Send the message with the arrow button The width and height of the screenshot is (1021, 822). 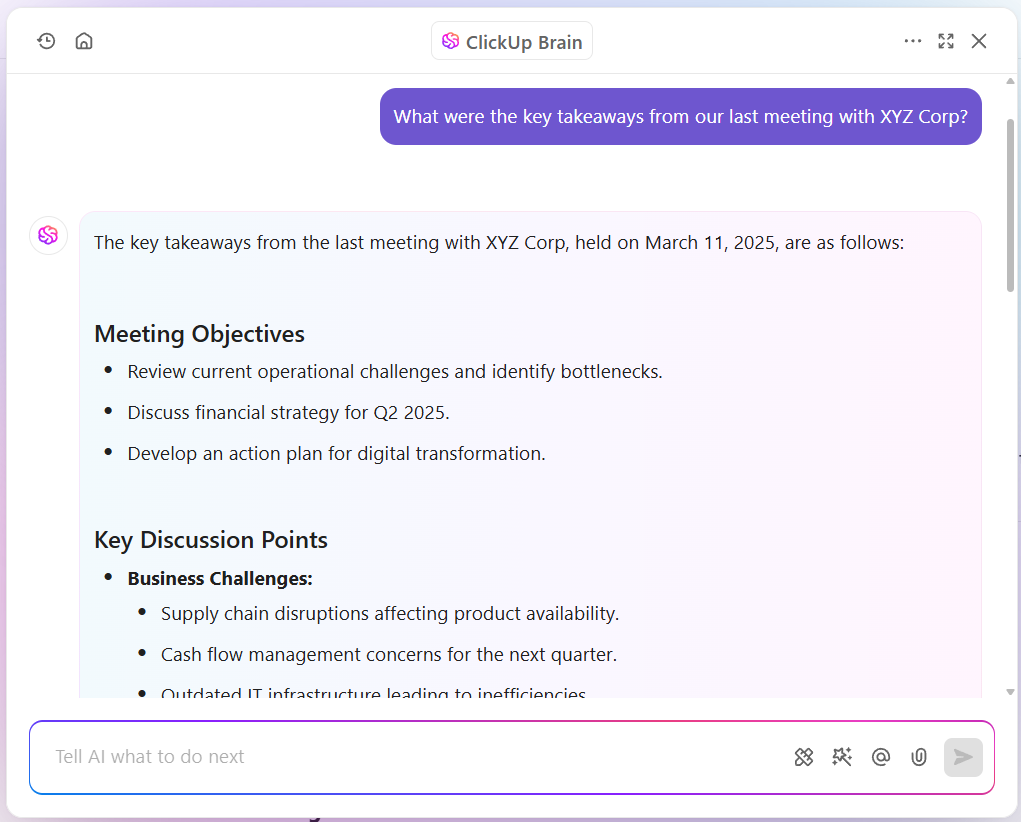coord(963,757)
